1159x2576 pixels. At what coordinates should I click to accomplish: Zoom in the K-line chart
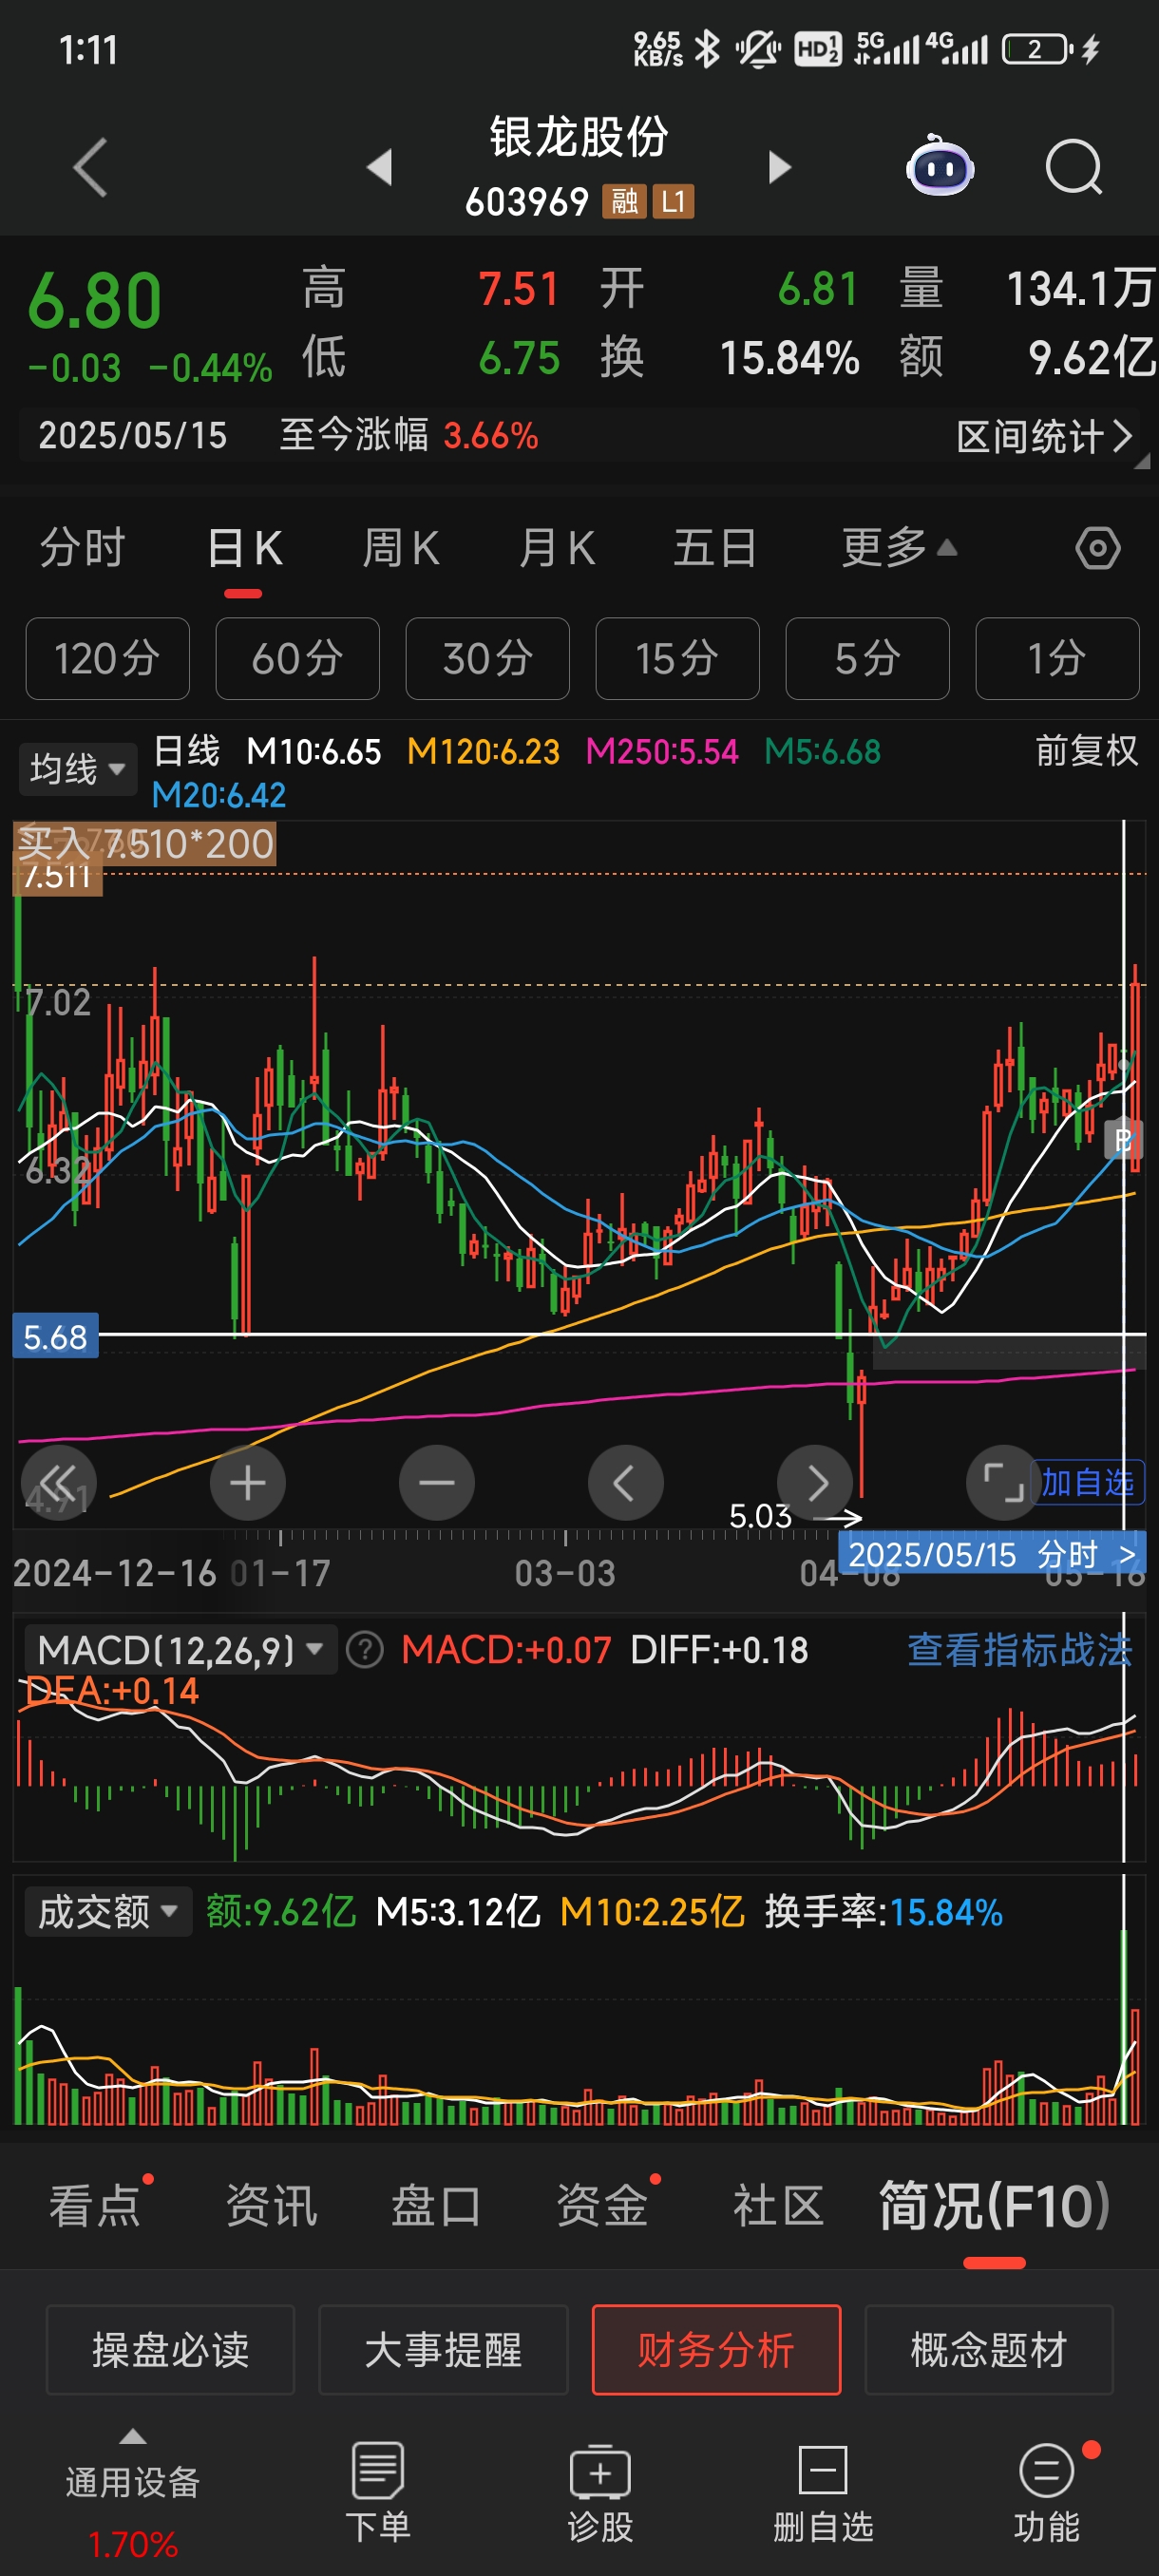(x=248, y=1482)
